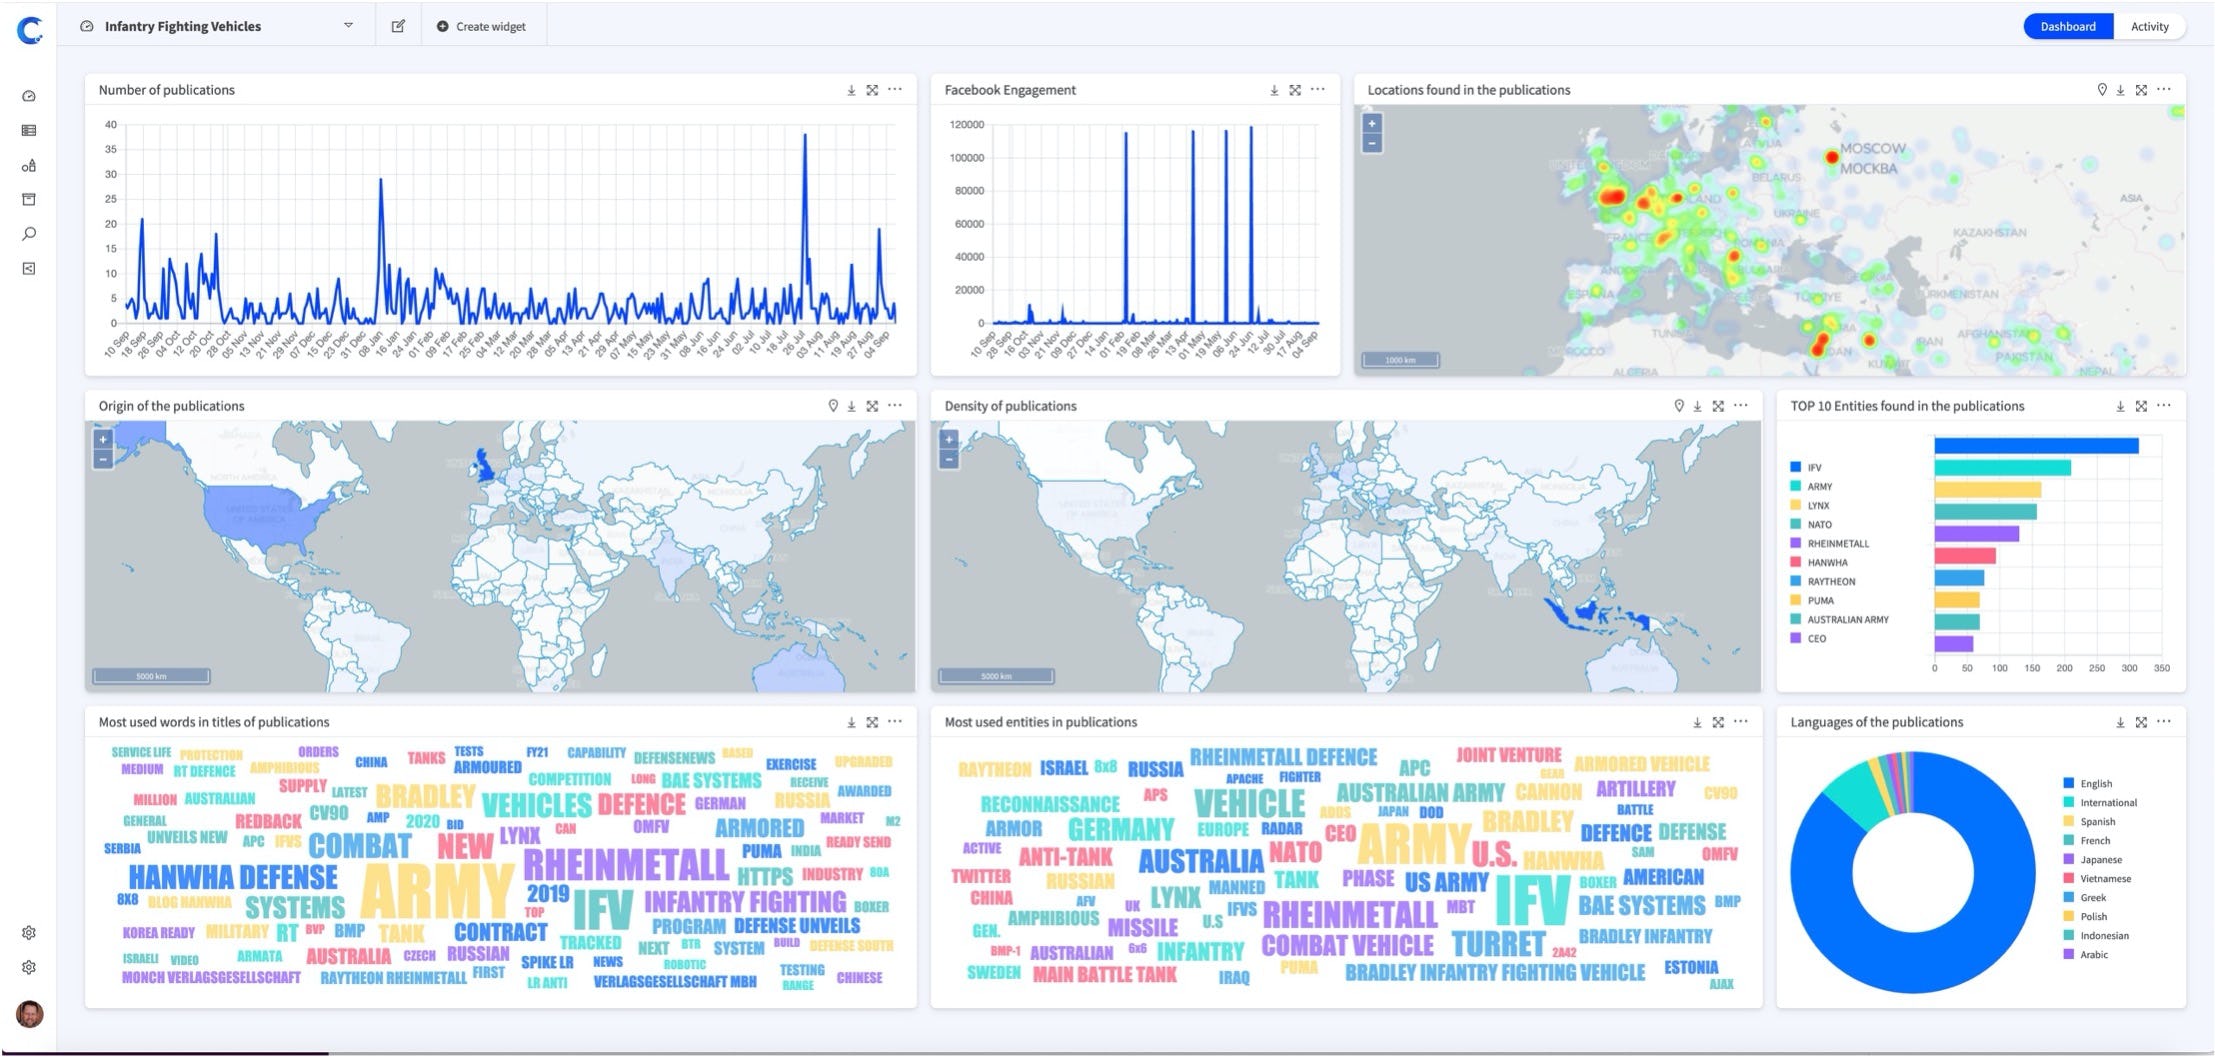Viewport: 2215px width, 1057px height.
Task: Zoom in on the Density of publications map
Action: [949, 439]
